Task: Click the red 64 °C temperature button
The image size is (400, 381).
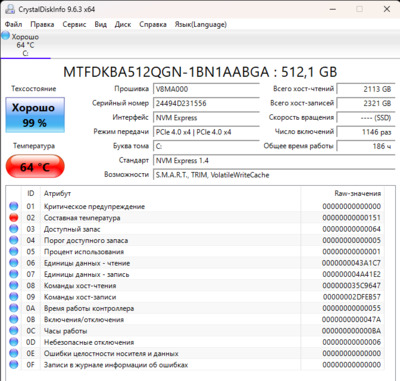Action: 35,166
